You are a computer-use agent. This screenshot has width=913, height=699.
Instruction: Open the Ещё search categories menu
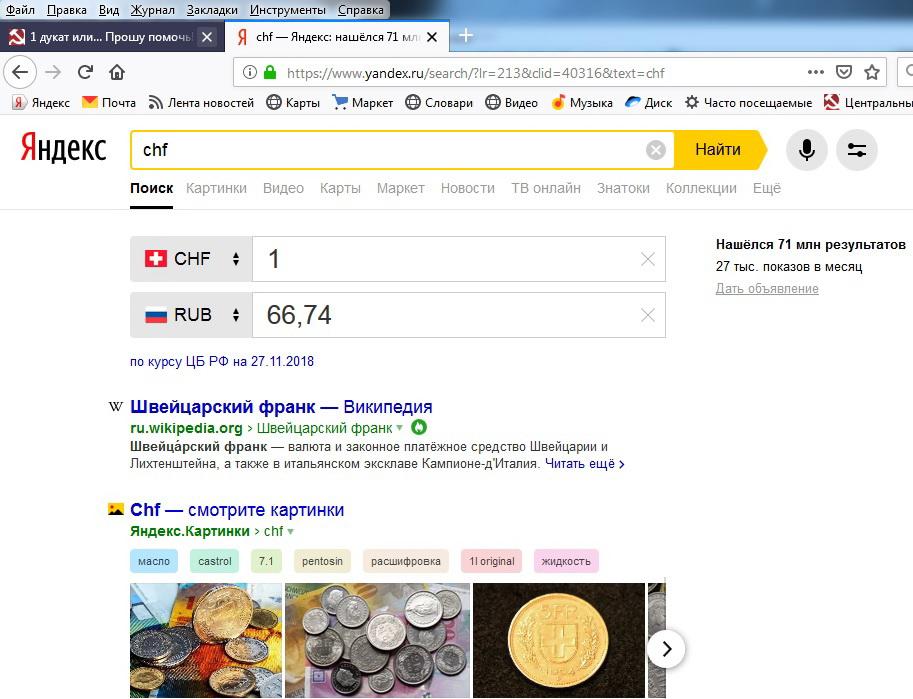pyautogui.click(x=766, y=188)
